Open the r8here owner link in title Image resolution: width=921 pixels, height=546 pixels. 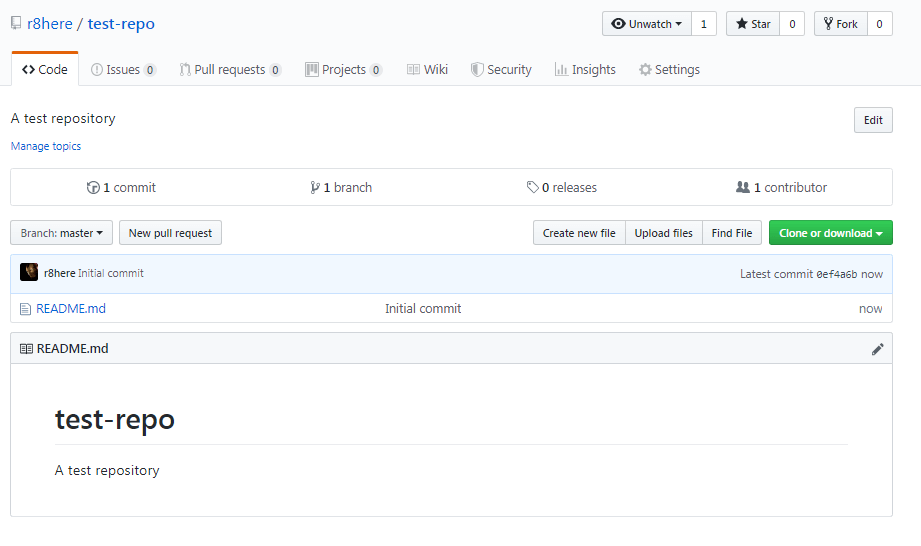point(50,23)
